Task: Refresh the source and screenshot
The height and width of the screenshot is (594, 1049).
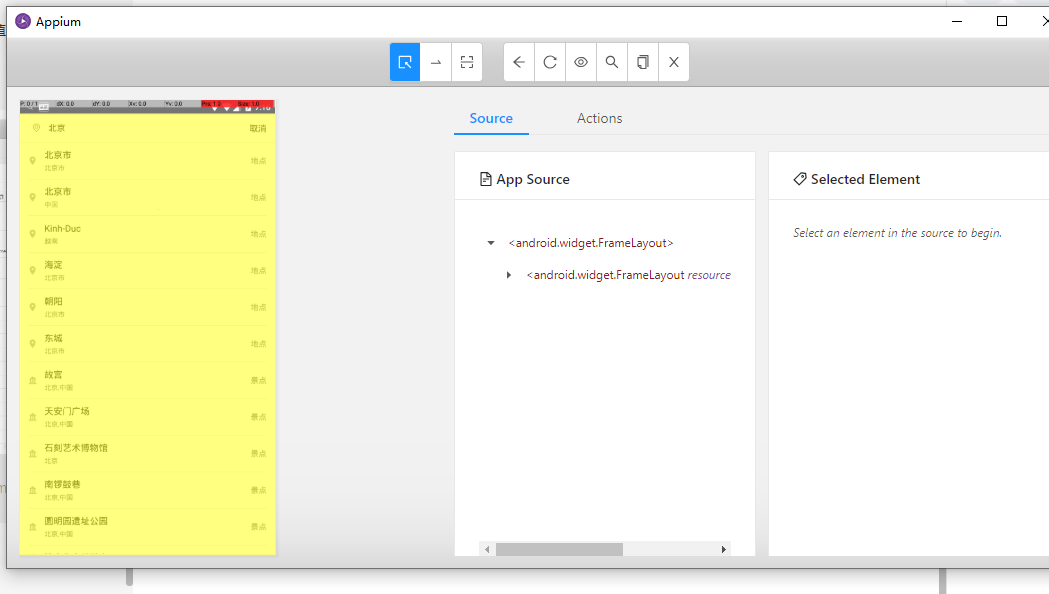Action: pyautogui.click(x=550, y=62)
